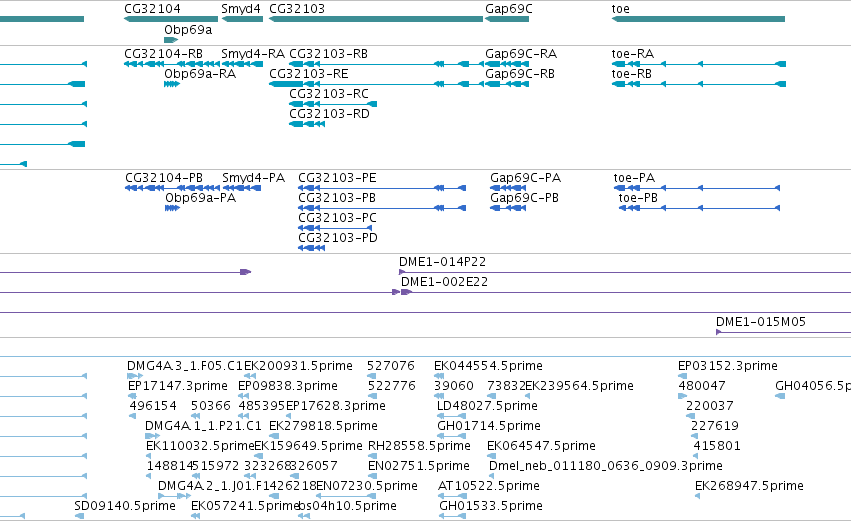
Task: Select transcript toe-RA label
Action: pos(633,54)
